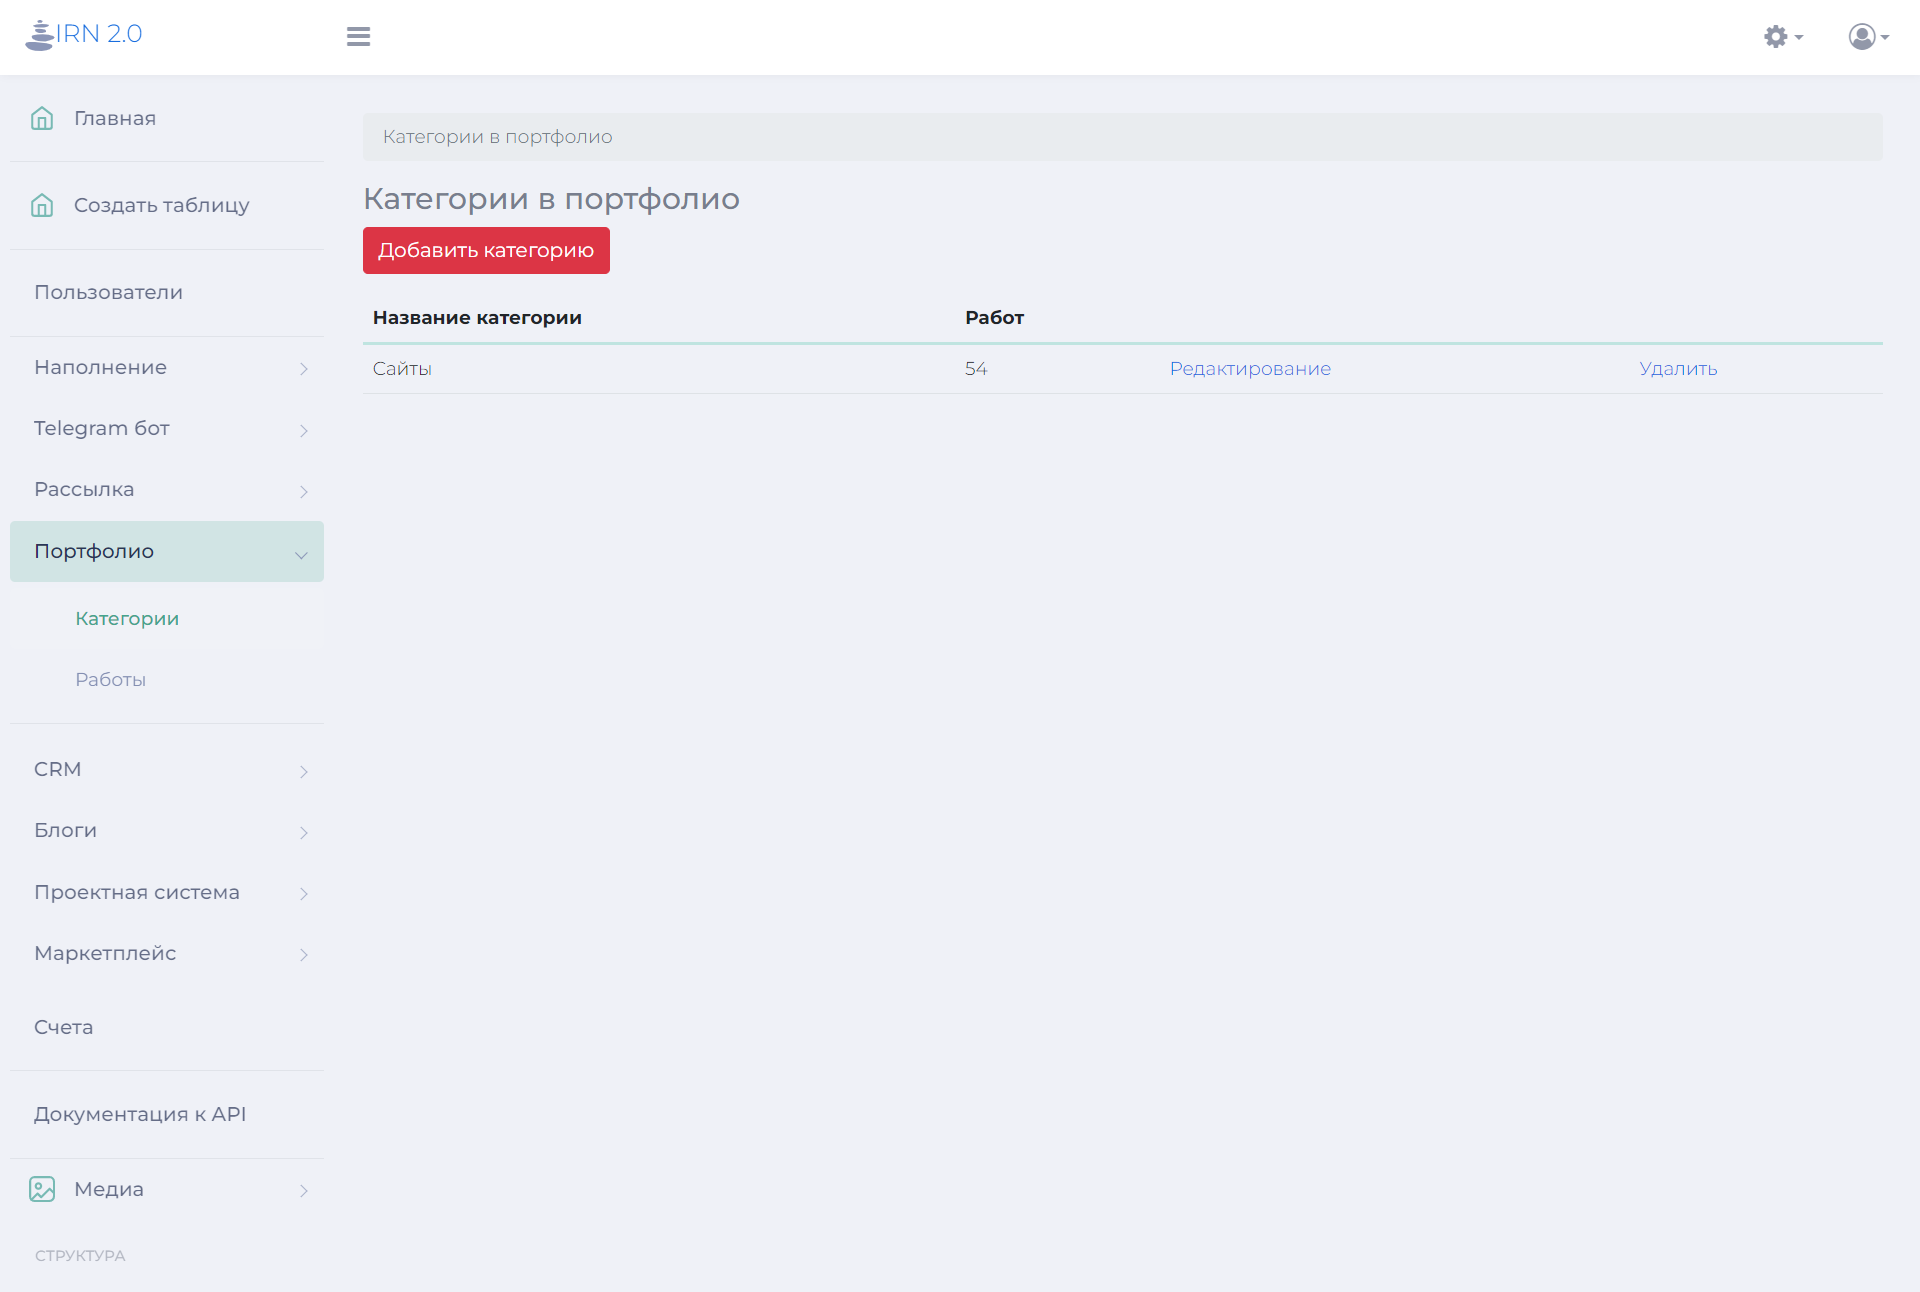This screenshot has height=1292, width=1920.
Task: Open the Рассылка menu item
Action: (167, 489)
